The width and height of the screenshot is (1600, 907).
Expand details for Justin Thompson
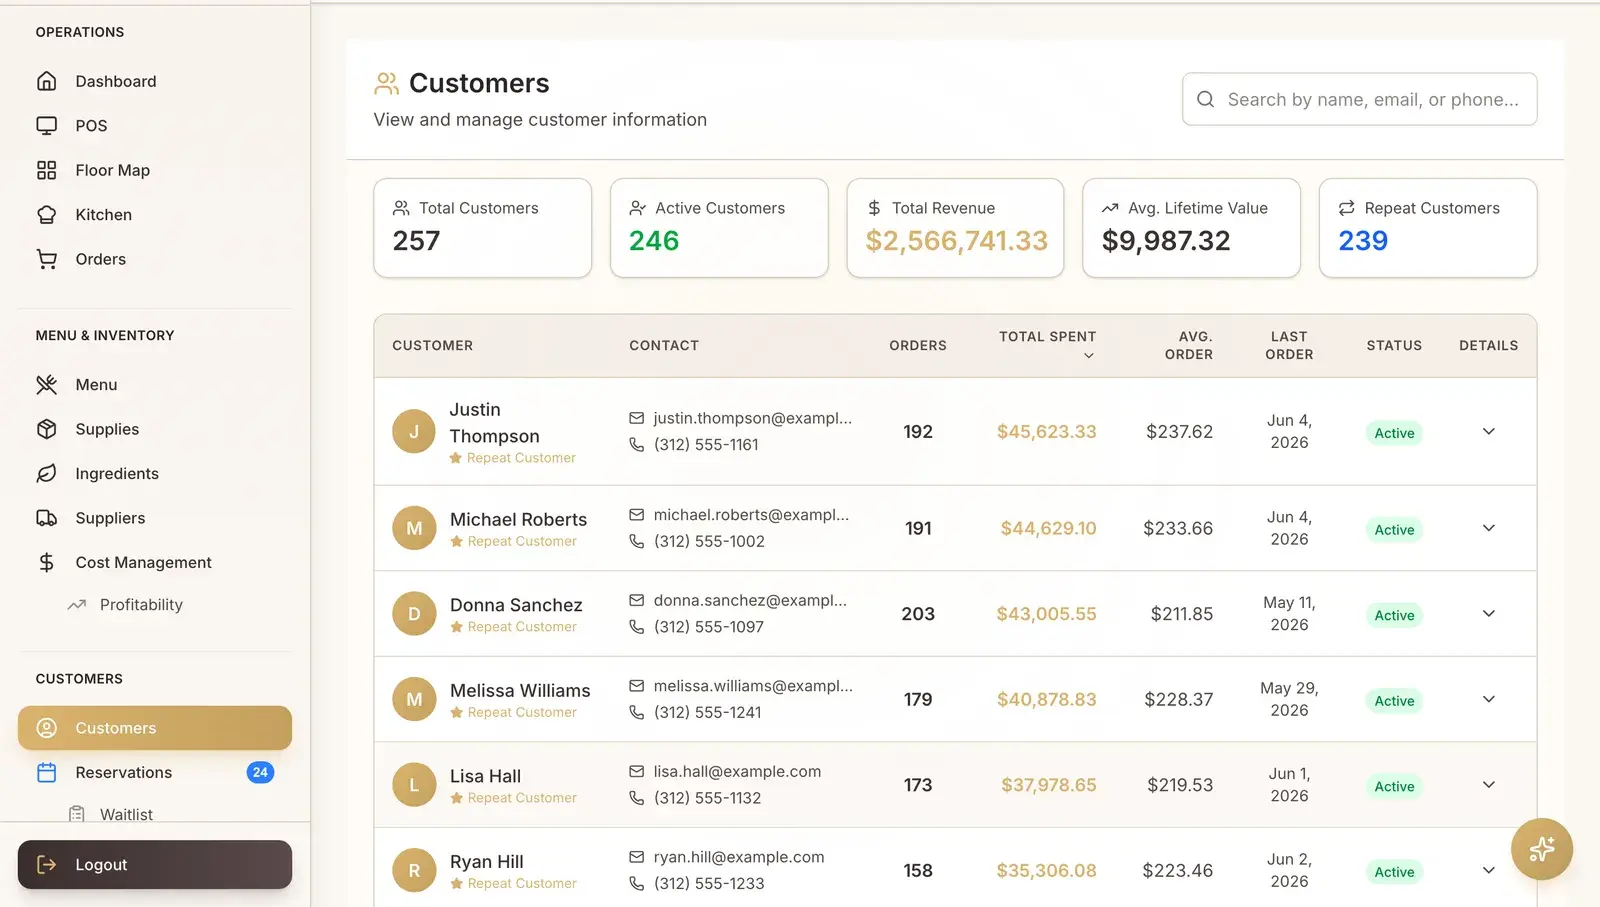[x=1488, y=432]
